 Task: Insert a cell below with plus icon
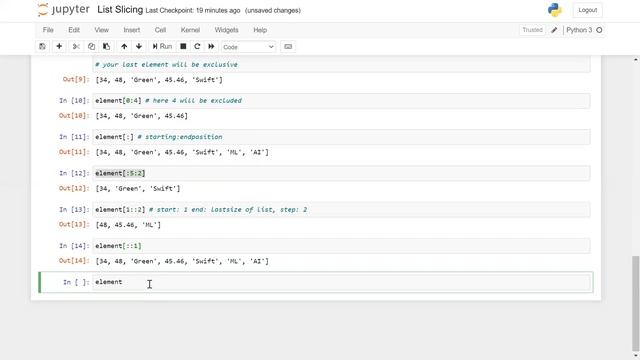(59, 47)
